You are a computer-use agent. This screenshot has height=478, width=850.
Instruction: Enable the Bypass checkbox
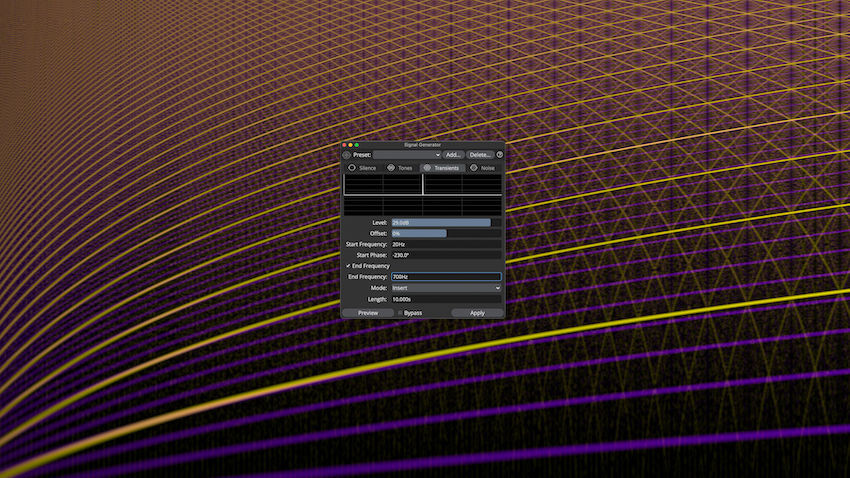pos(400,313)
